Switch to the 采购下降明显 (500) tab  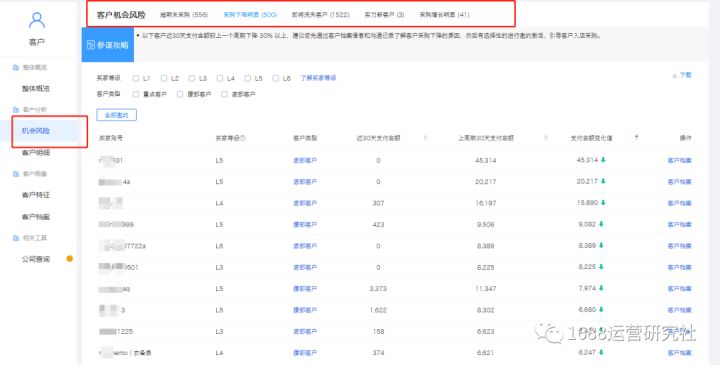[250, 15]
